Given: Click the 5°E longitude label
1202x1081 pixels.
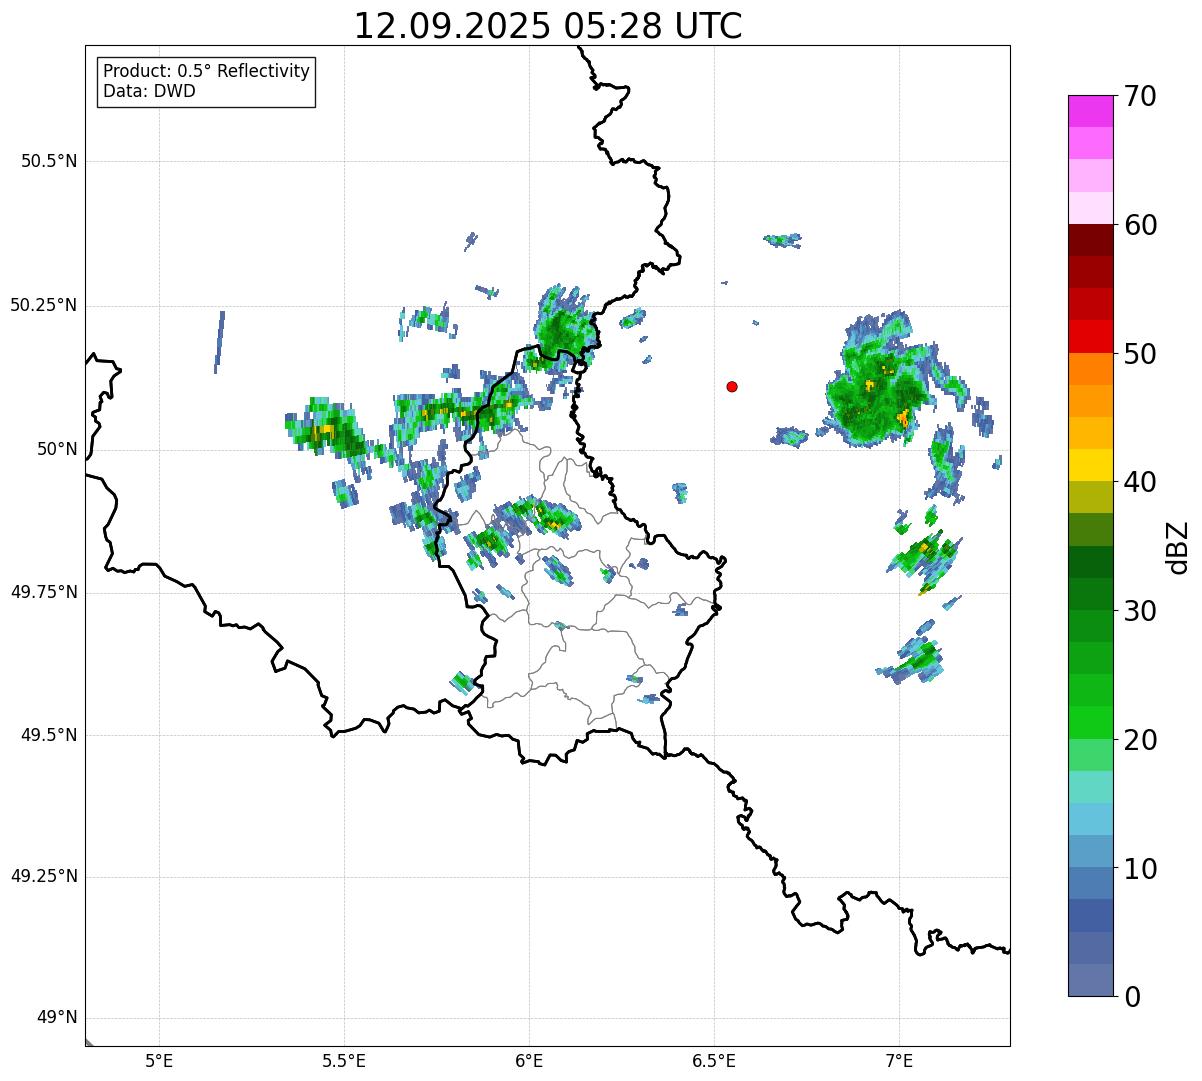Looking at the screenshot, I should point(159,1061).
